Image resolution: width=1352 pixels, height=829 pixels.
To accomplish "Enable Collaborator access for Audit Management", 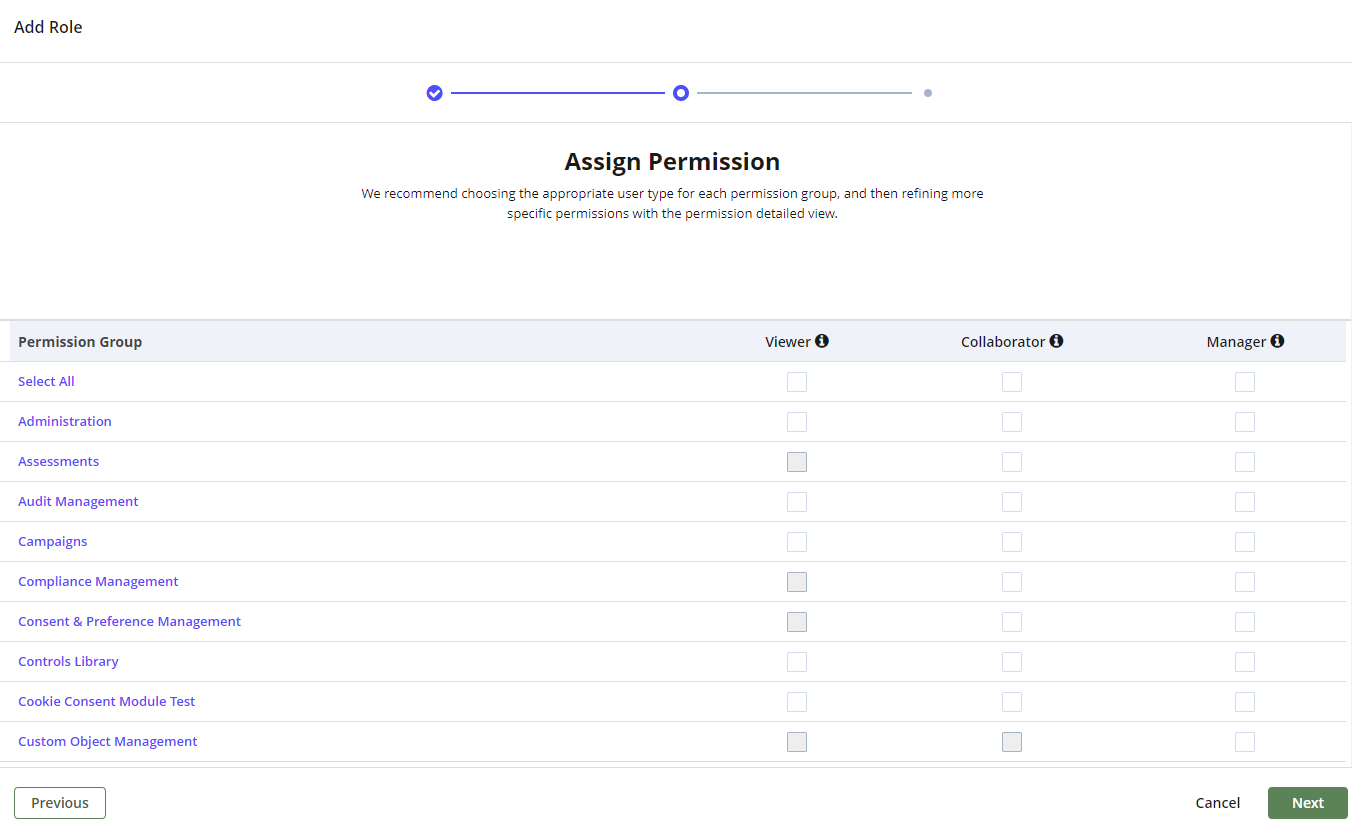I will [1011, 501].
